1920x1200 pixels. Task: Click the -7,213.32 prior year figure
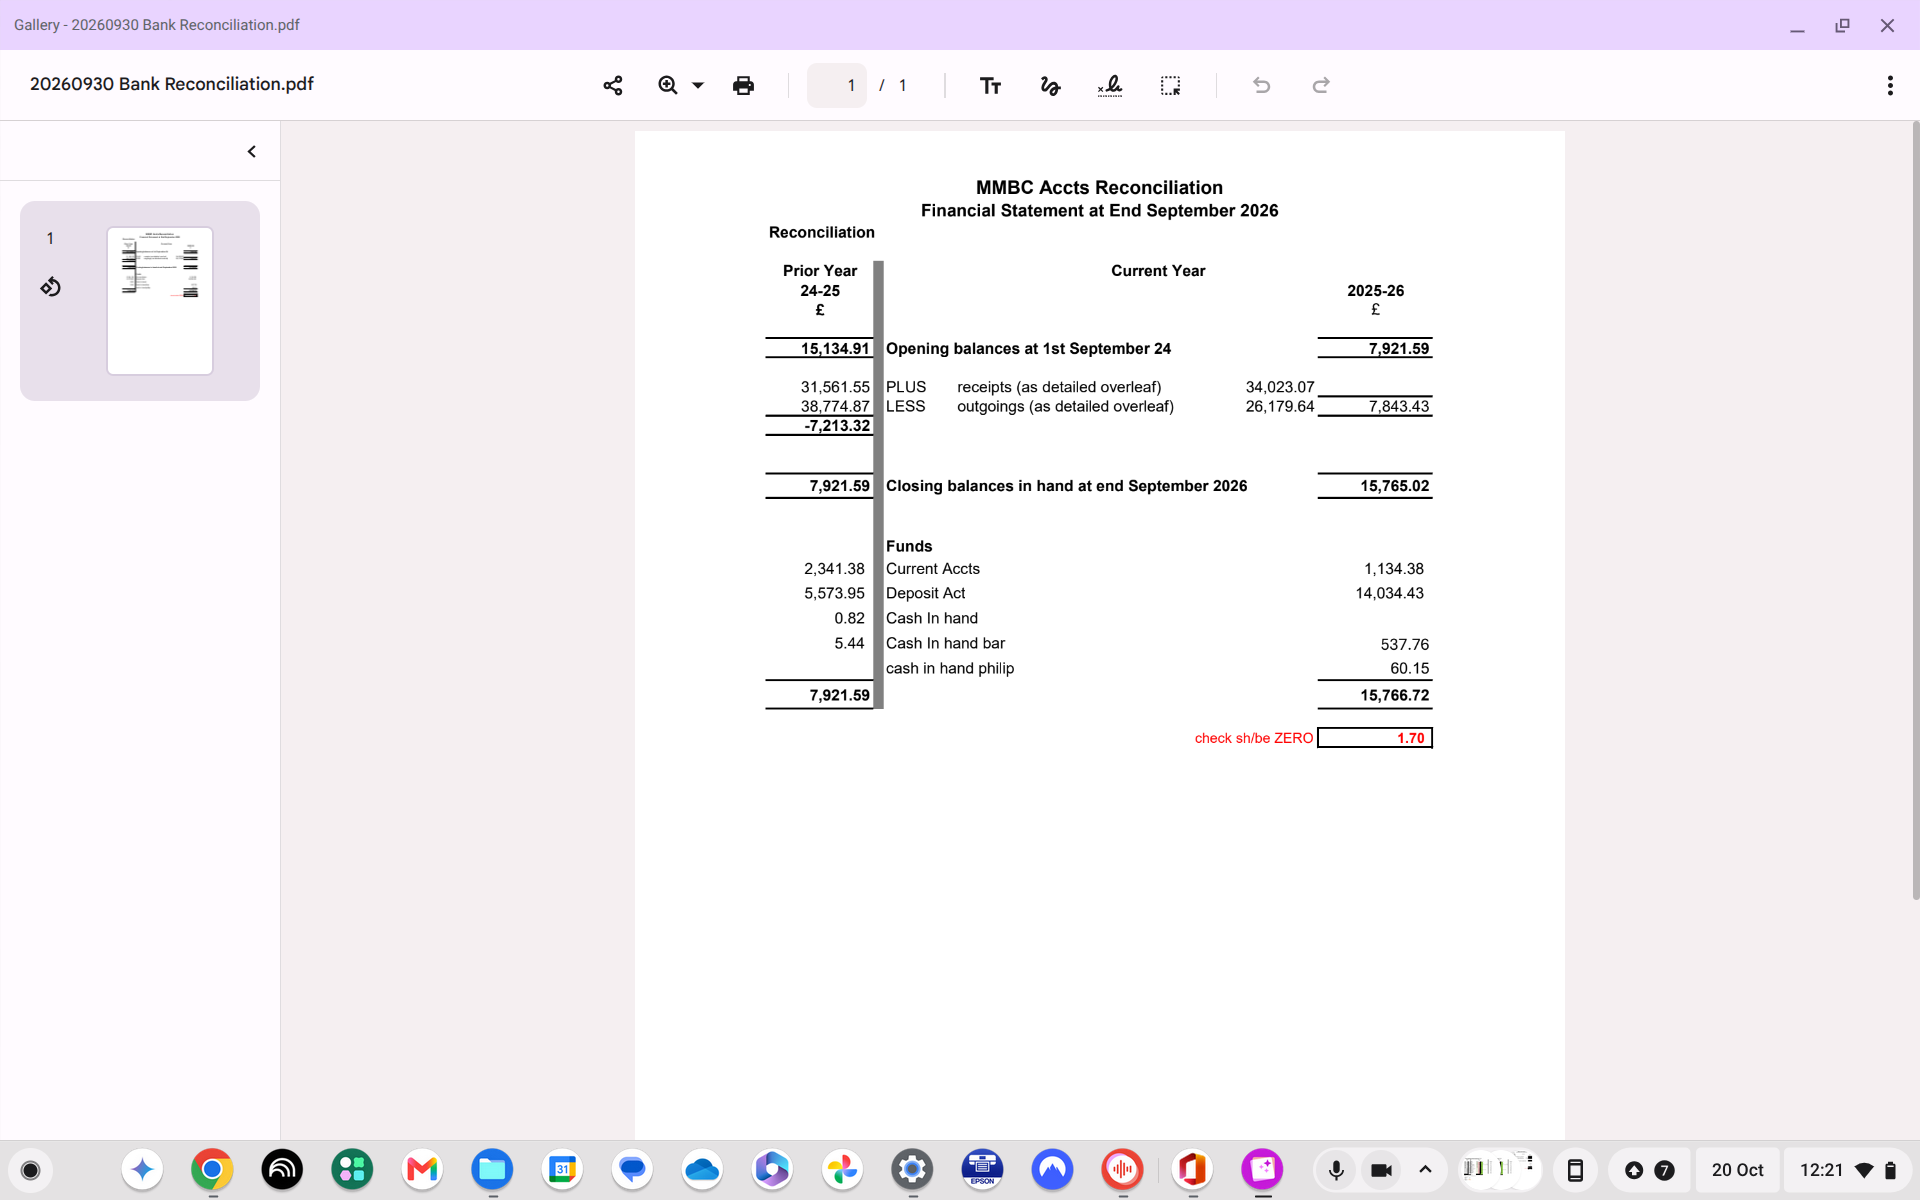tap(837, 426)
